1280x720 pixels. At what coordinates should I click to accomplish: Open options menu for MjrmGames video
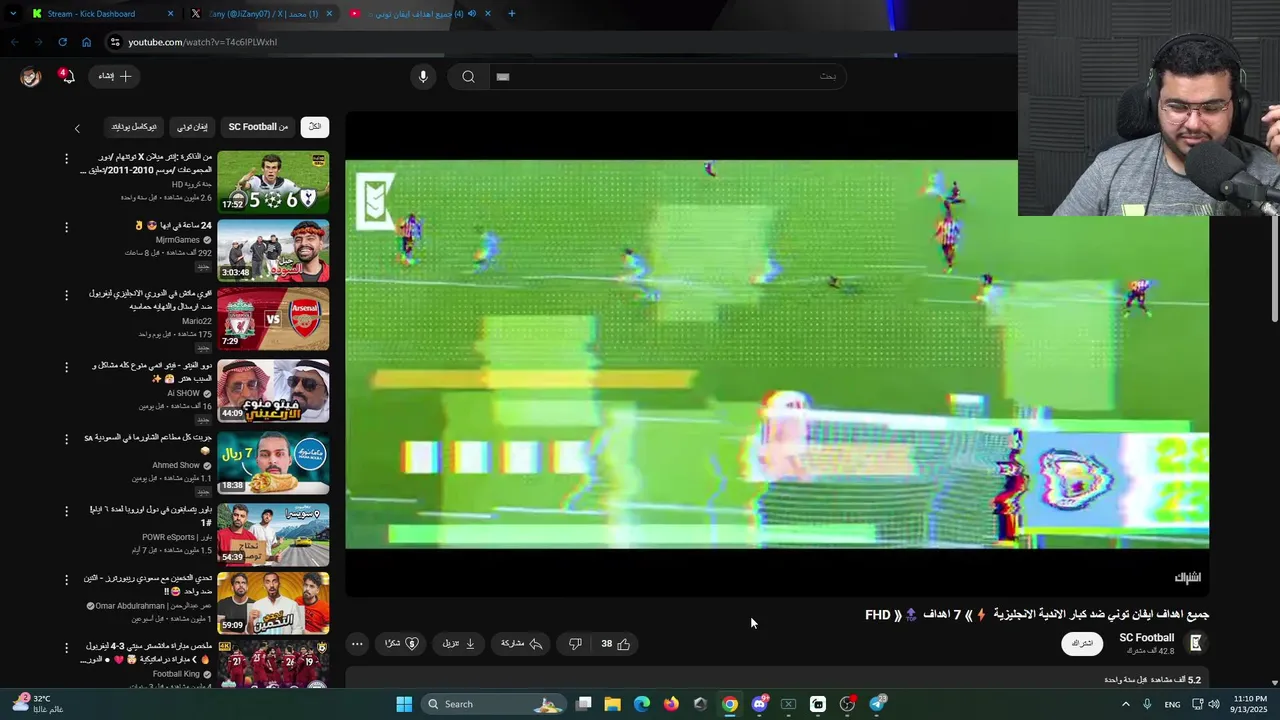pos(67,227)
